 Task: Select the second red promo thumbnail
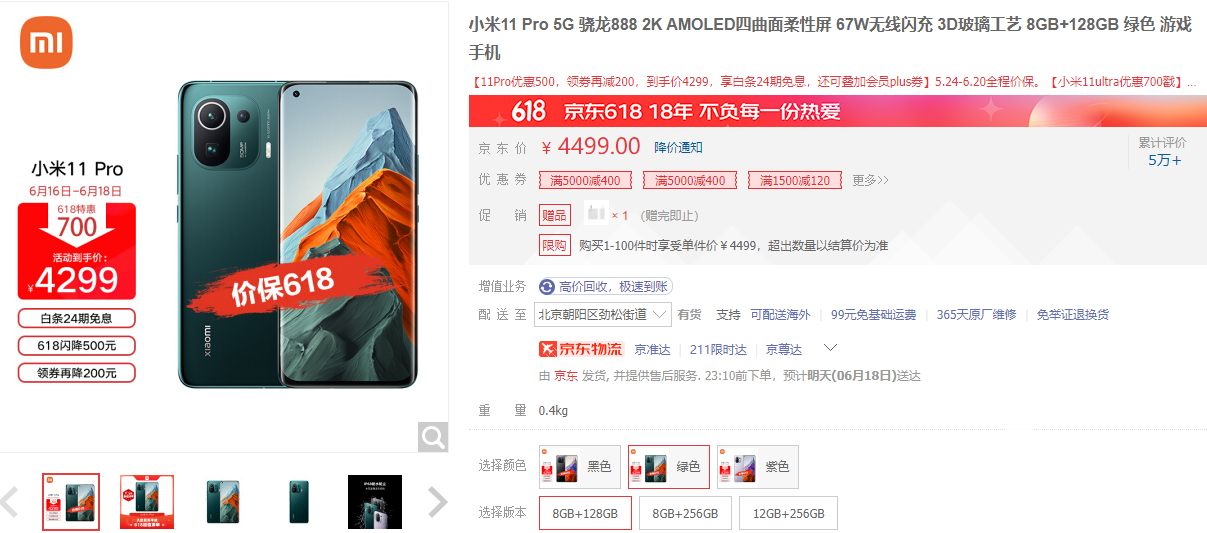(x=147, y=501)
